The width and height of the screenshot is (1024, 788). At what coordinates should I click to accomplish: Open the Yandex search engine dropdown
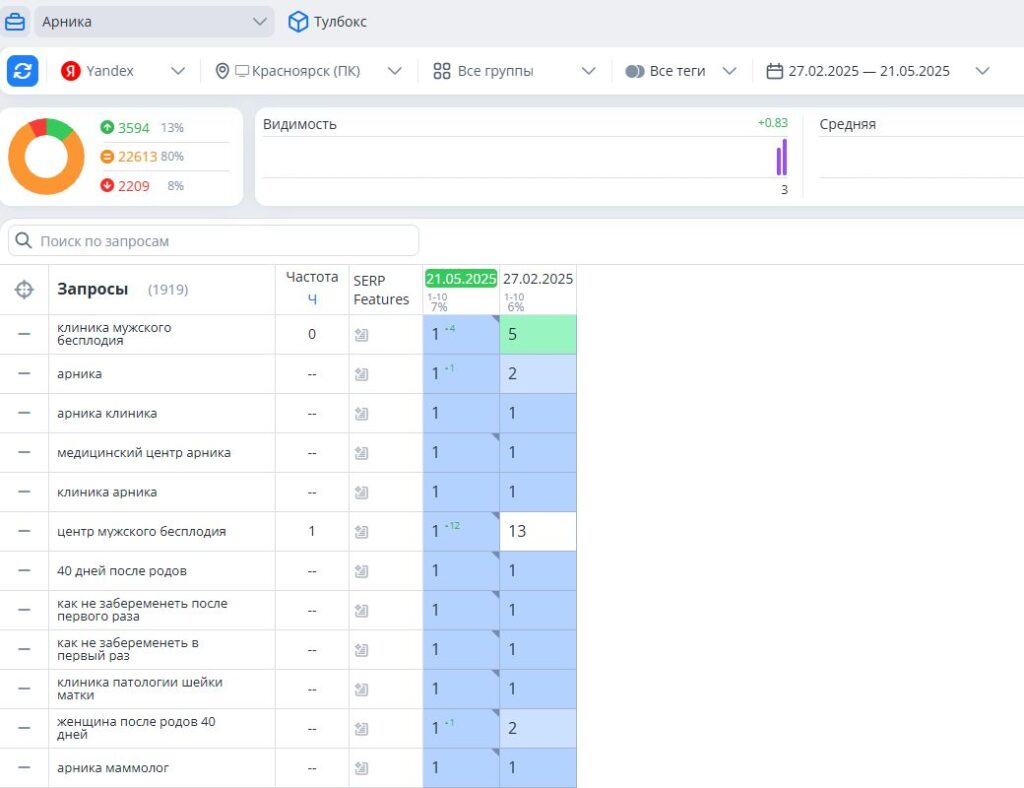click(124, 71)
